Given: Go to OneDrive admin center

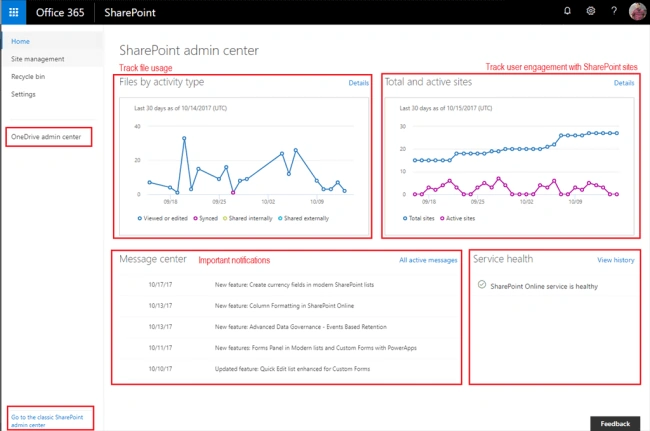Looking at the screenshot, I should (x=46, y=137).
